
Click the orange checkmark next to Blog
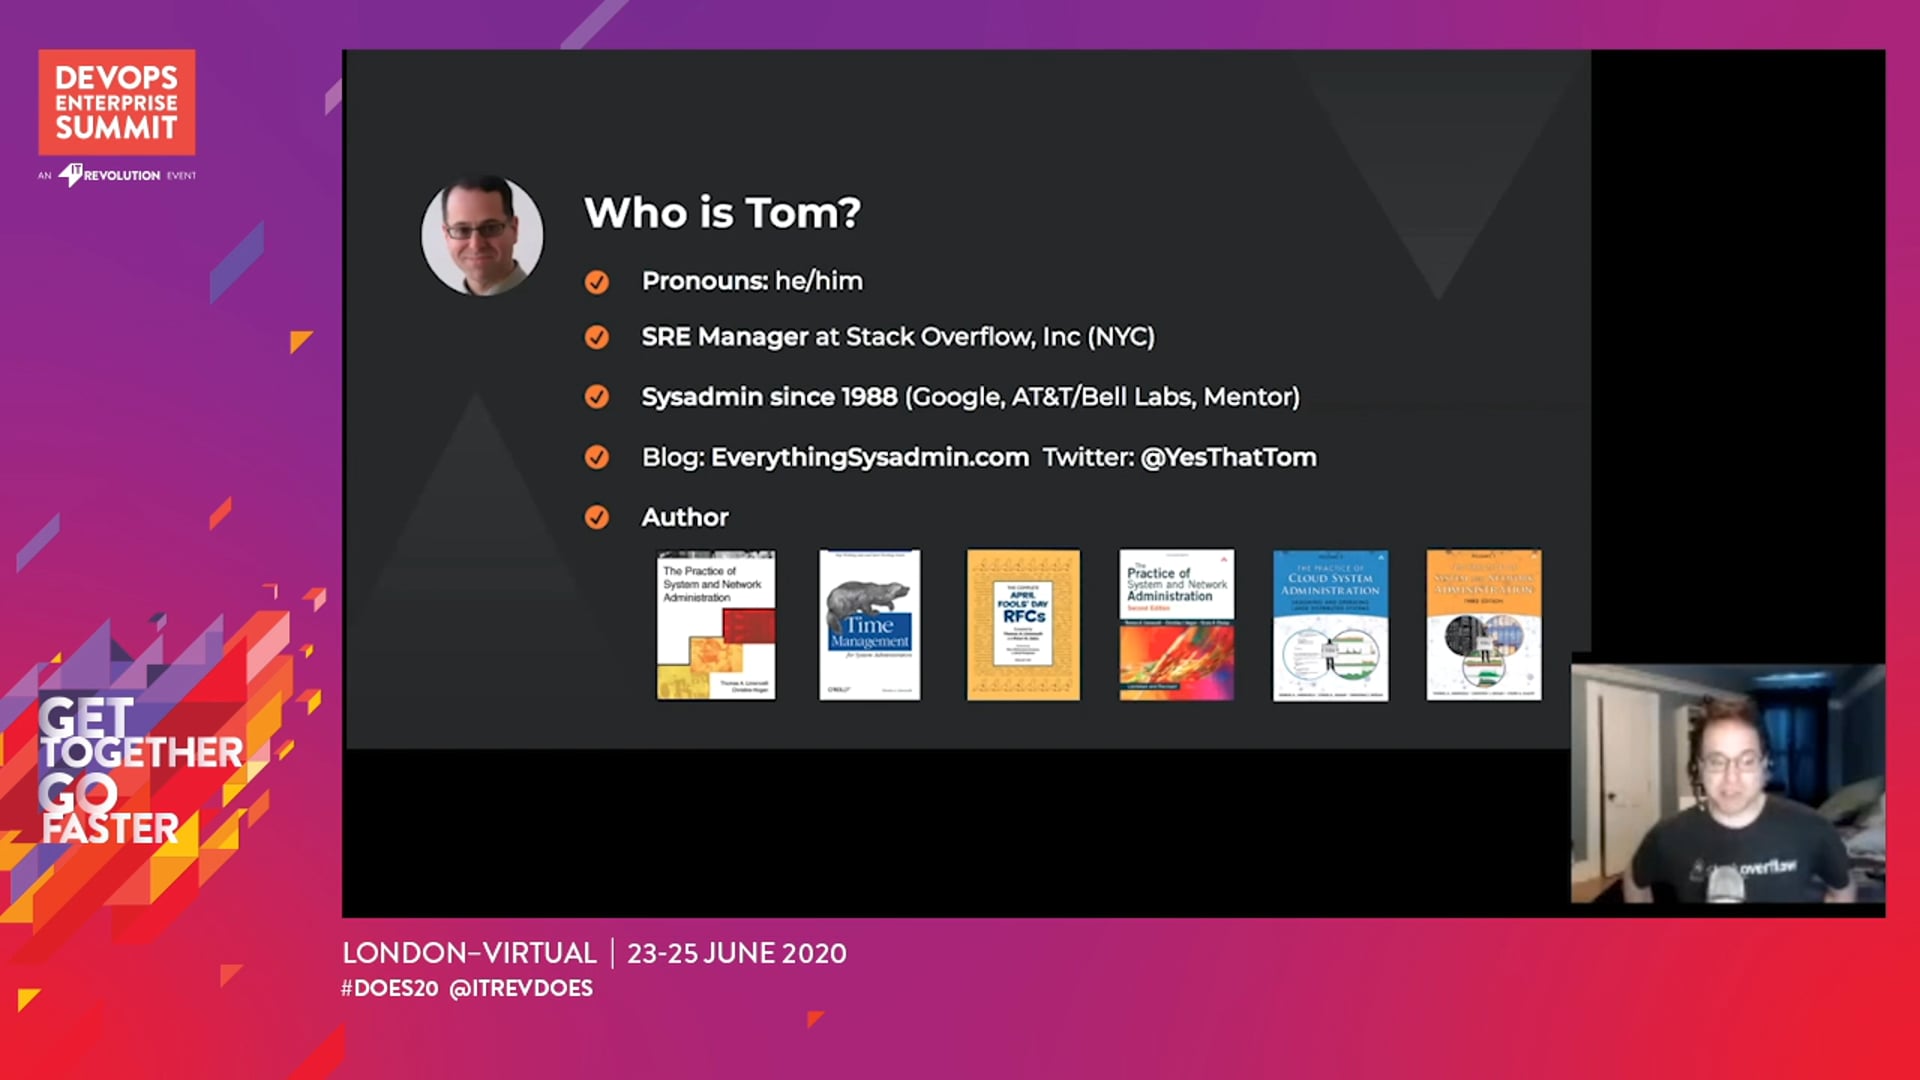point(597,457)
